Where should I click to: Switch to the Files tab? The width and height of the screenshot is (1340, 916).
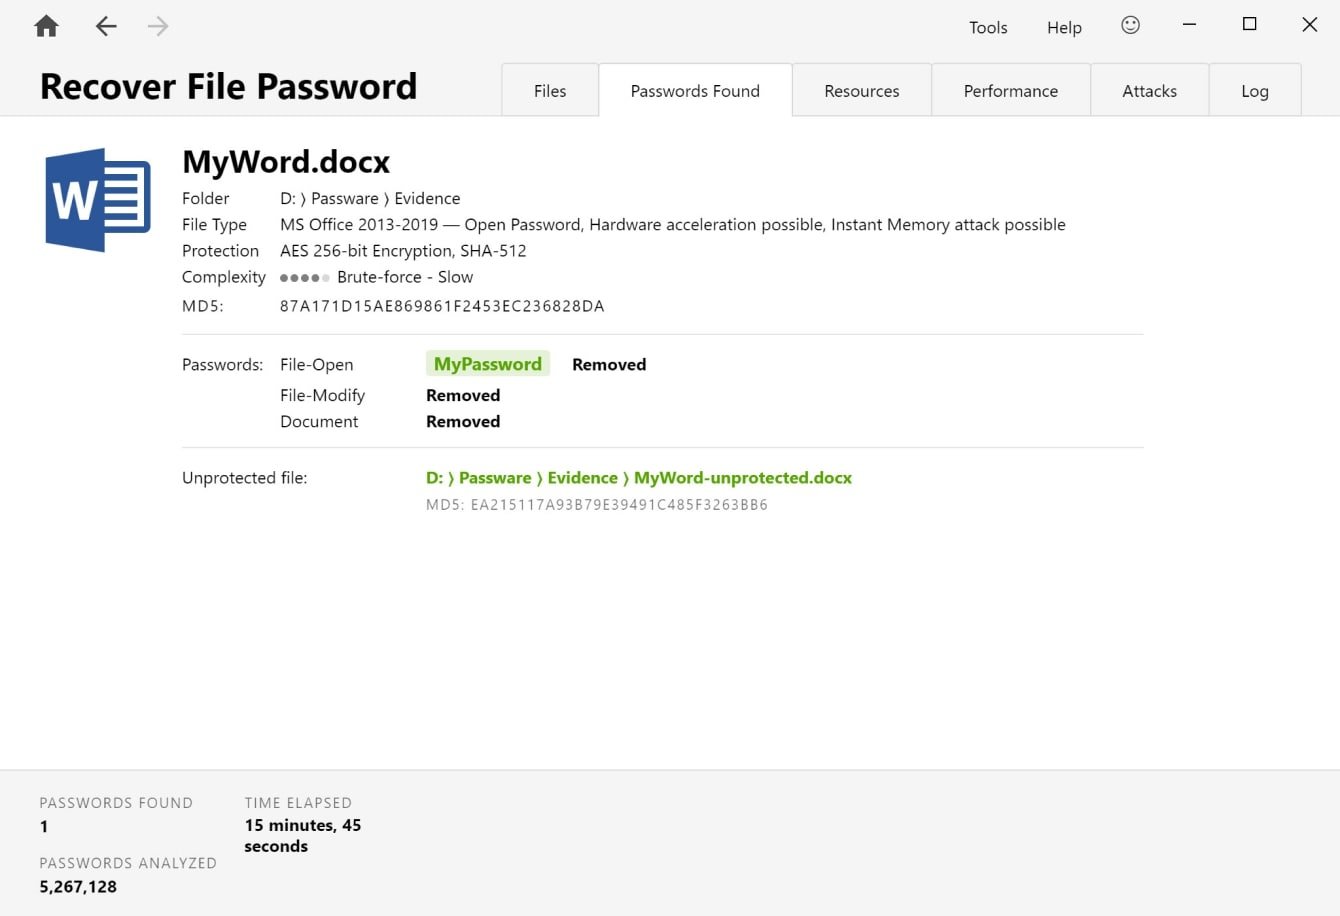(x=549, y=91)
